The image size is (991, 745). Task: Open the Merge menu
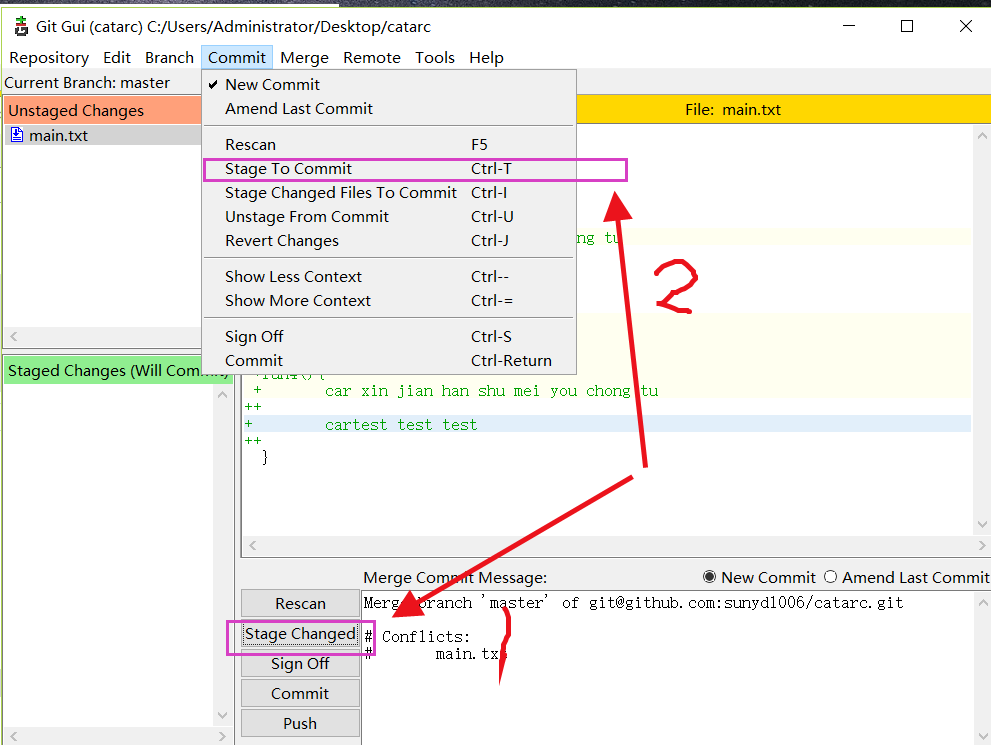click(304, 57)
